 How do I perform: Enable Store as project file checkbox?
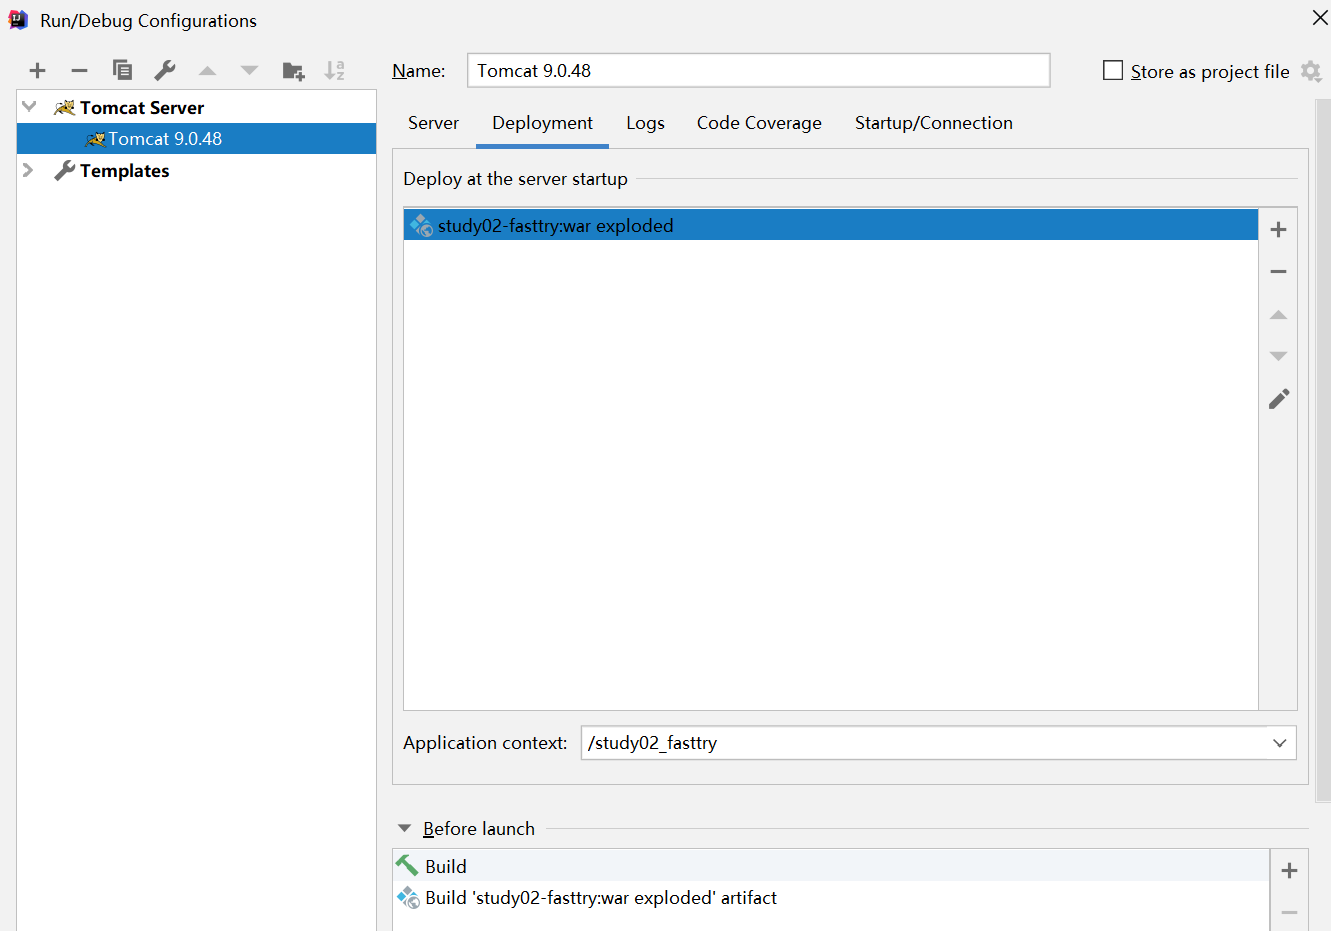[1113, 70]
